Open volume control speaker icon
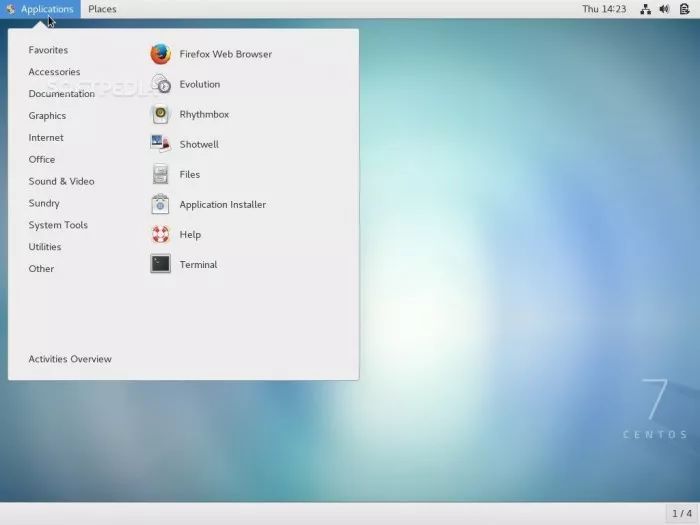The height and width of the screenshot is (525, 700). click(664, 9)
